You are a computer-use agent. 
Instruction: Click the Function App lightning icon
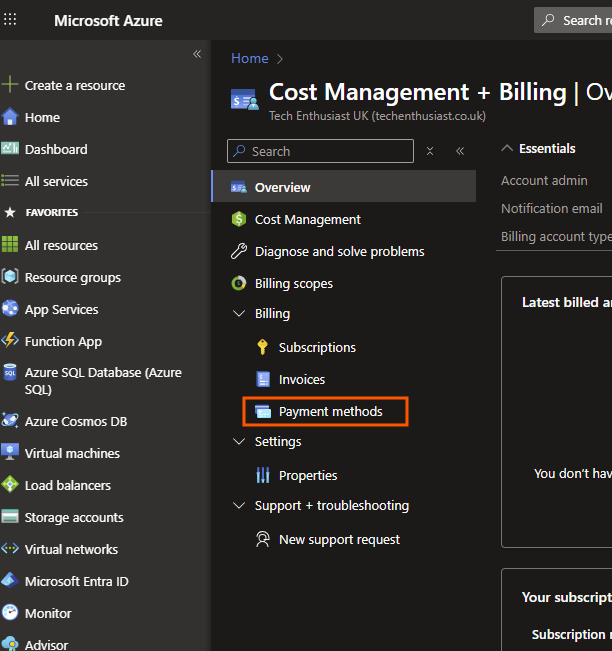click(10, 340)
